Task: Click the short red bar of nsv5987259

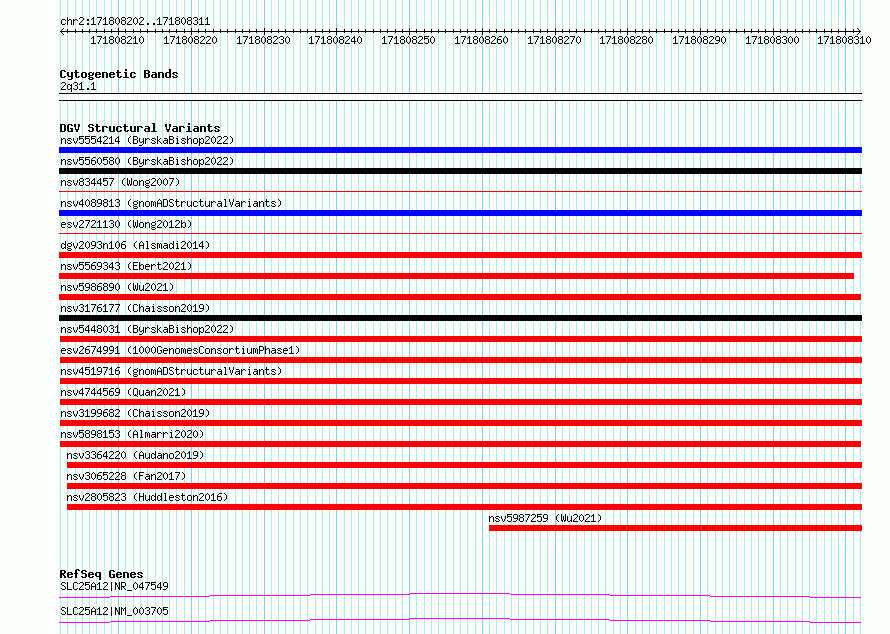Action: point(675,528)
